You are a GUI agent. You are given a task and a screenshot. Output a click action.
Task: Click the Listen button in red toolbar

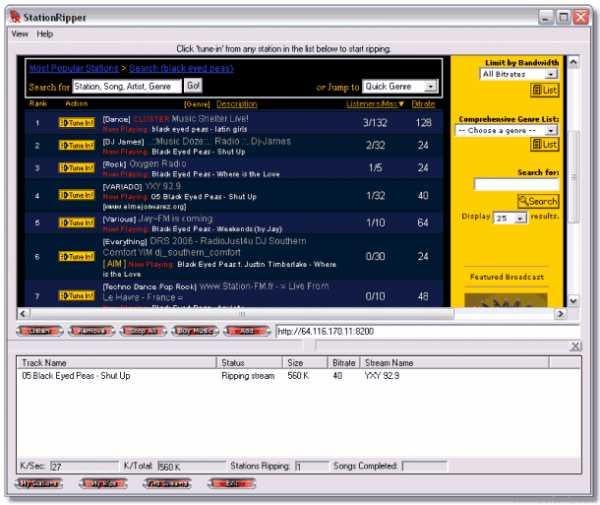40,331
